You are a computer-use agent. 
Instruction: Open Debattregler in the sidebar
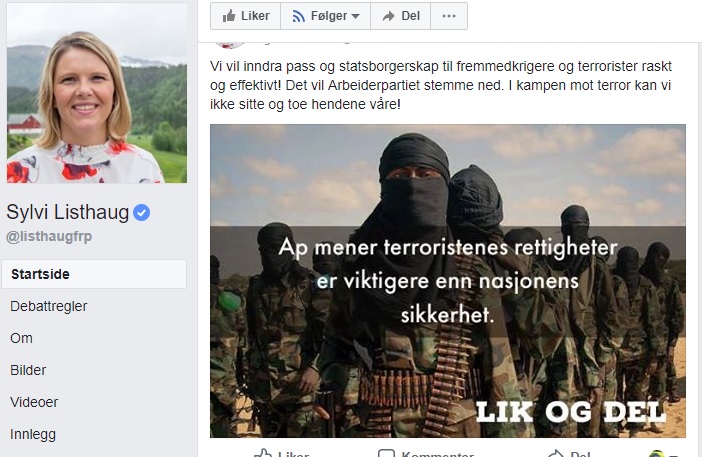[49, 306]
